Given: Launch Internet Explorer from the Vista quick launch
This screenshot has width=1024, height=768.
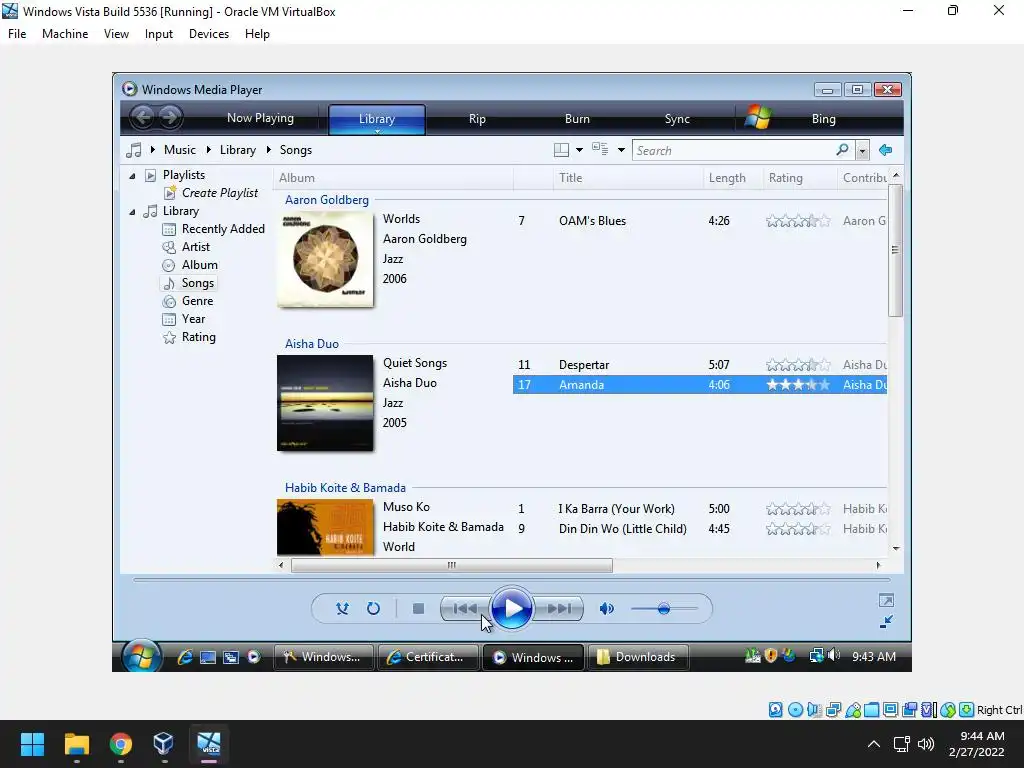Looking at the screenshot, I should click(x=185, y=658).
